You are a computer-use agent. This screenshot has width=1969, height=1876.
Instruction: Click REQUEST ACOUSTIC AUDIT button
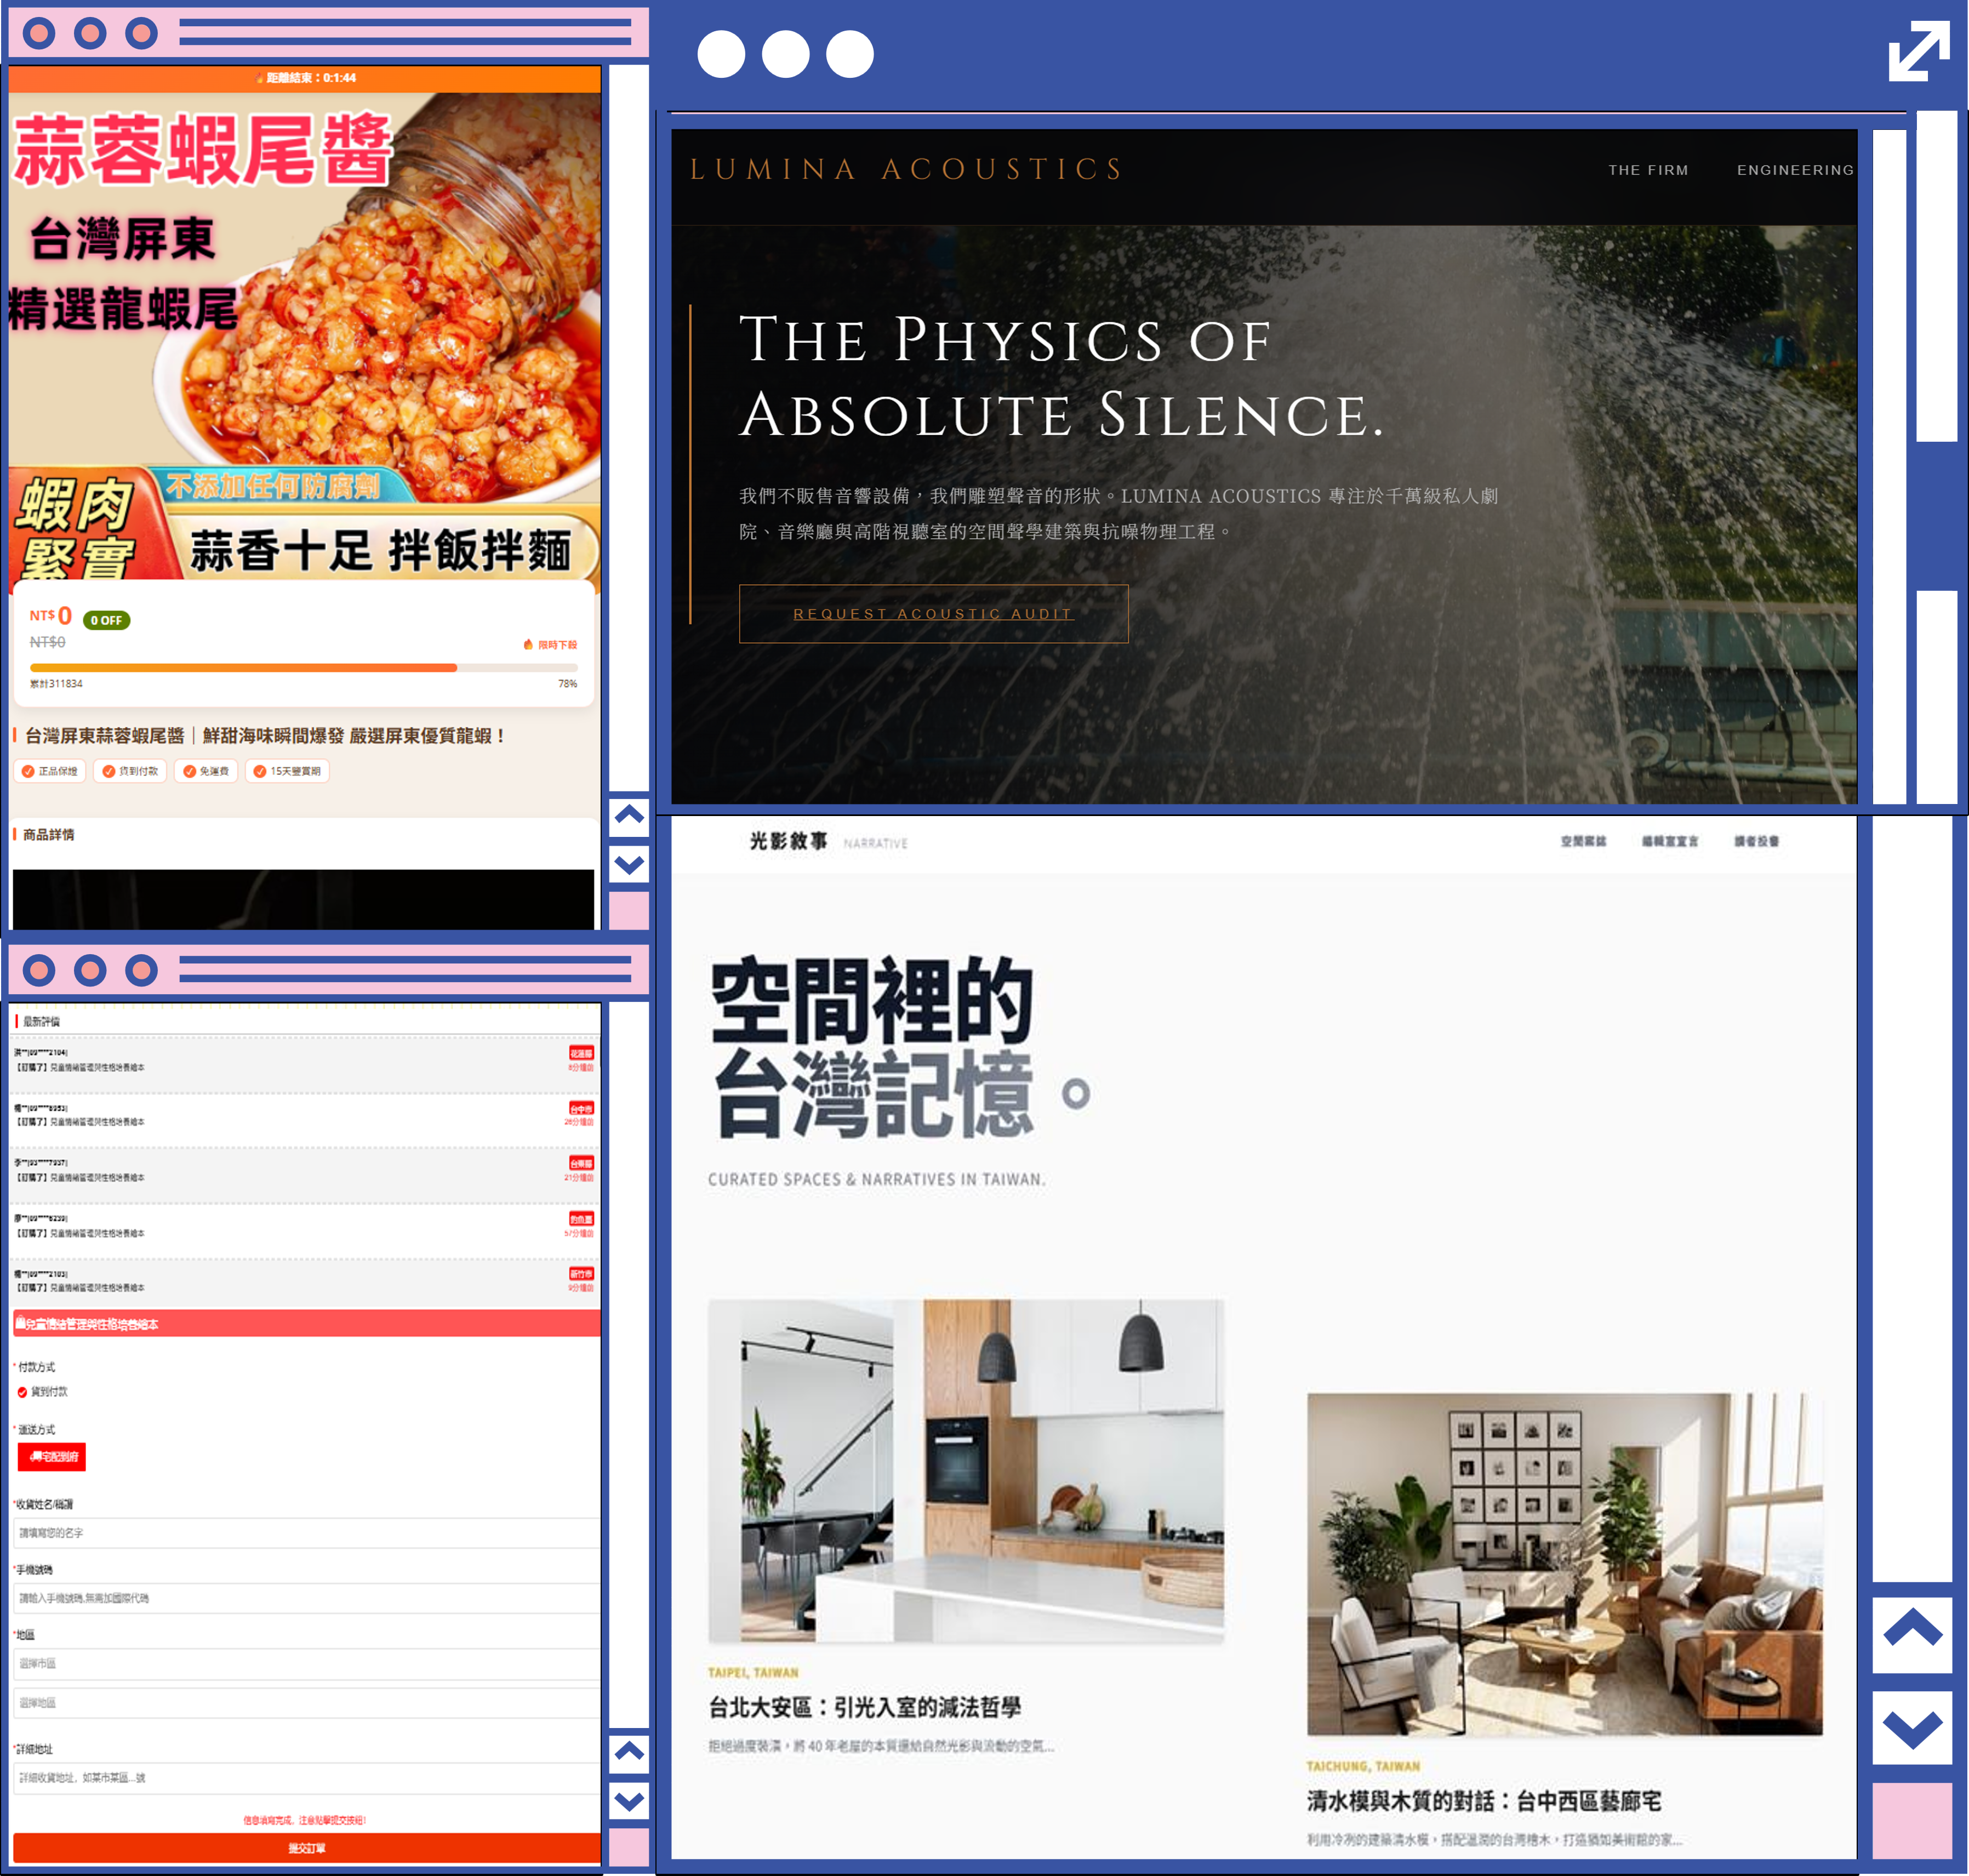(933, 614)
